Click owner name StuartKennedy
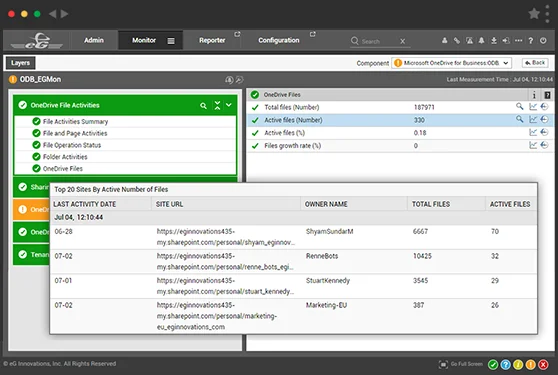 coord(328,281)
